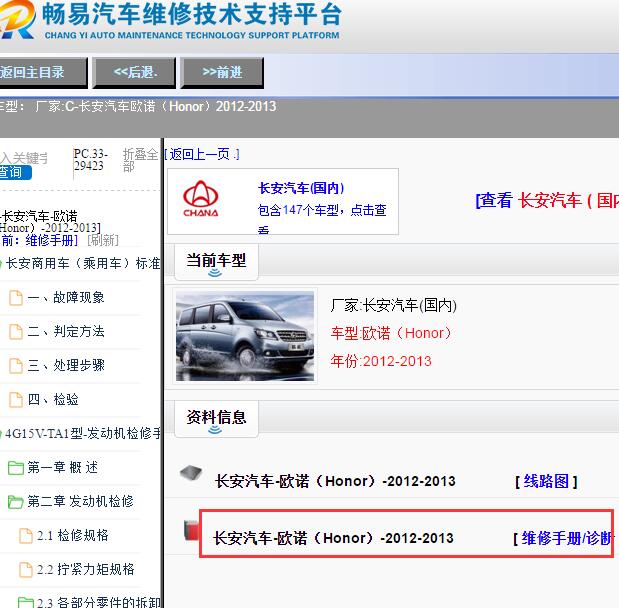Click the gray book icon beside 线路图 row
The height and width of the screenshot is (608, 619).
(191, 472)
